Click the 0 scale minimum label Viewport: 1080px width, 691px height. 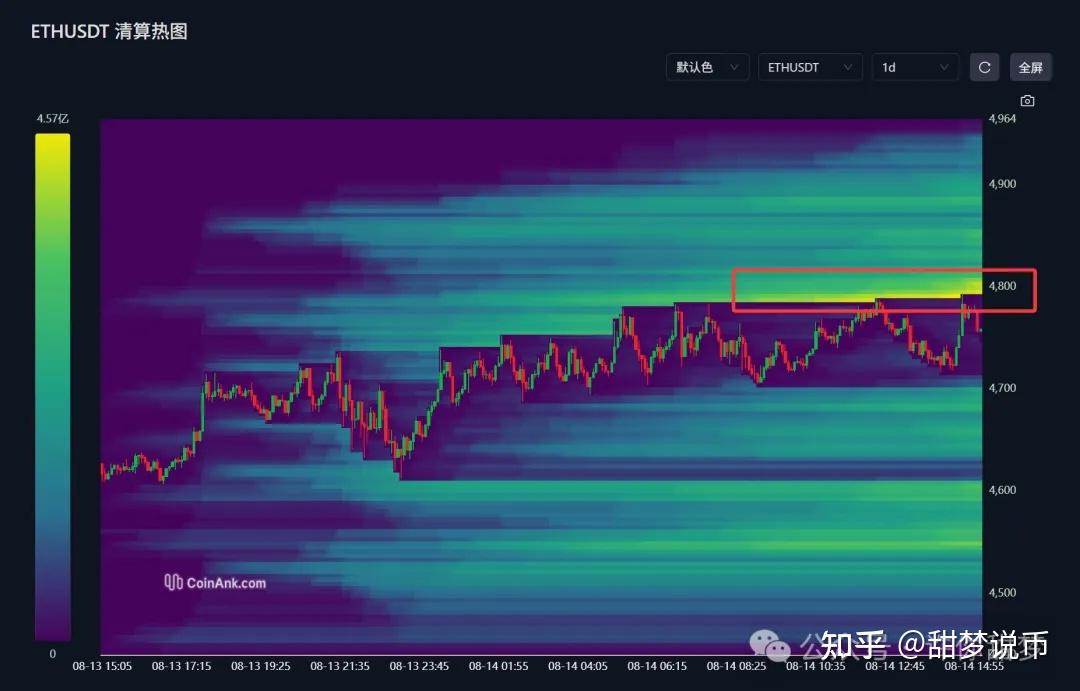(x=53, y=654)
